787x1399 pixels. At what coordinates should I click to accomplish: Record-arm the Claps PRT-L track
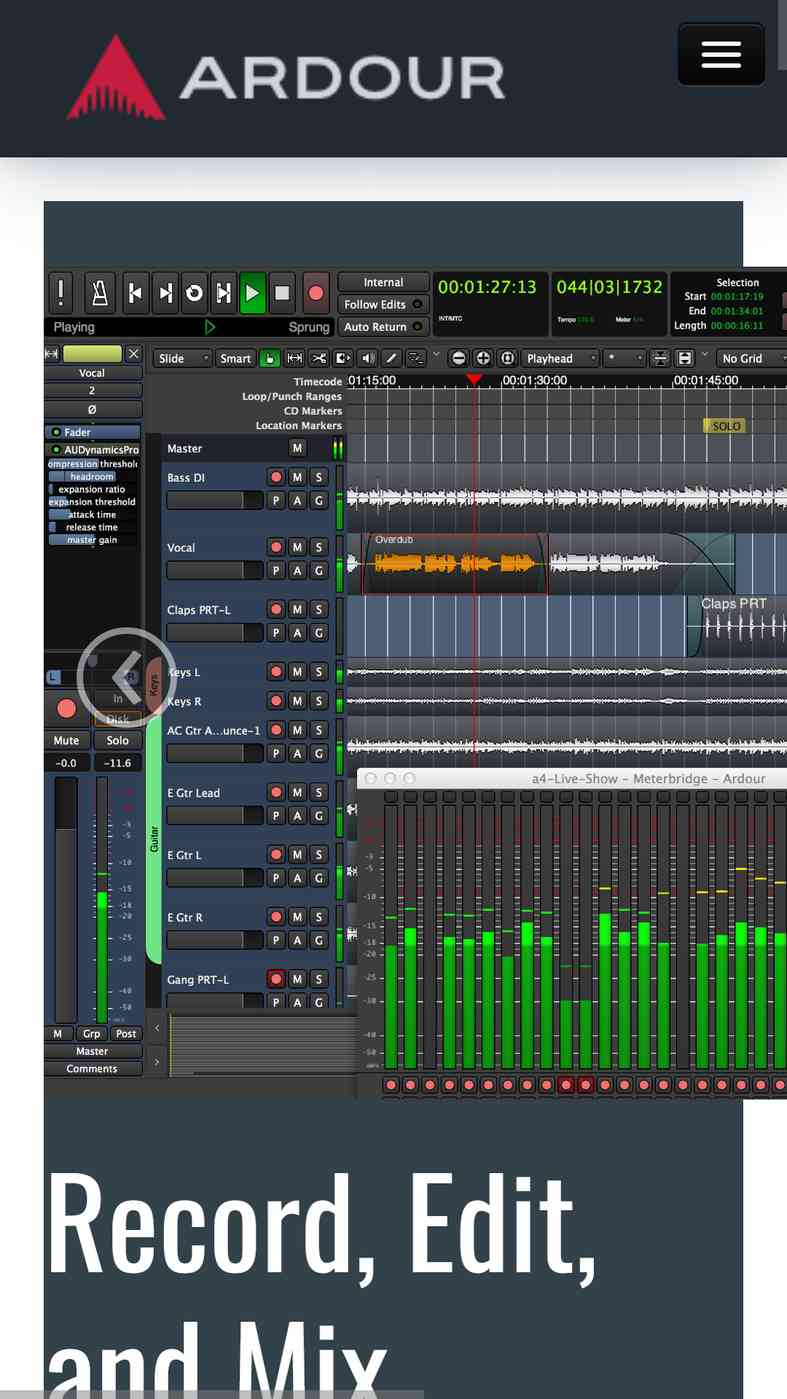pyautogui.click(x=276, y=609)
